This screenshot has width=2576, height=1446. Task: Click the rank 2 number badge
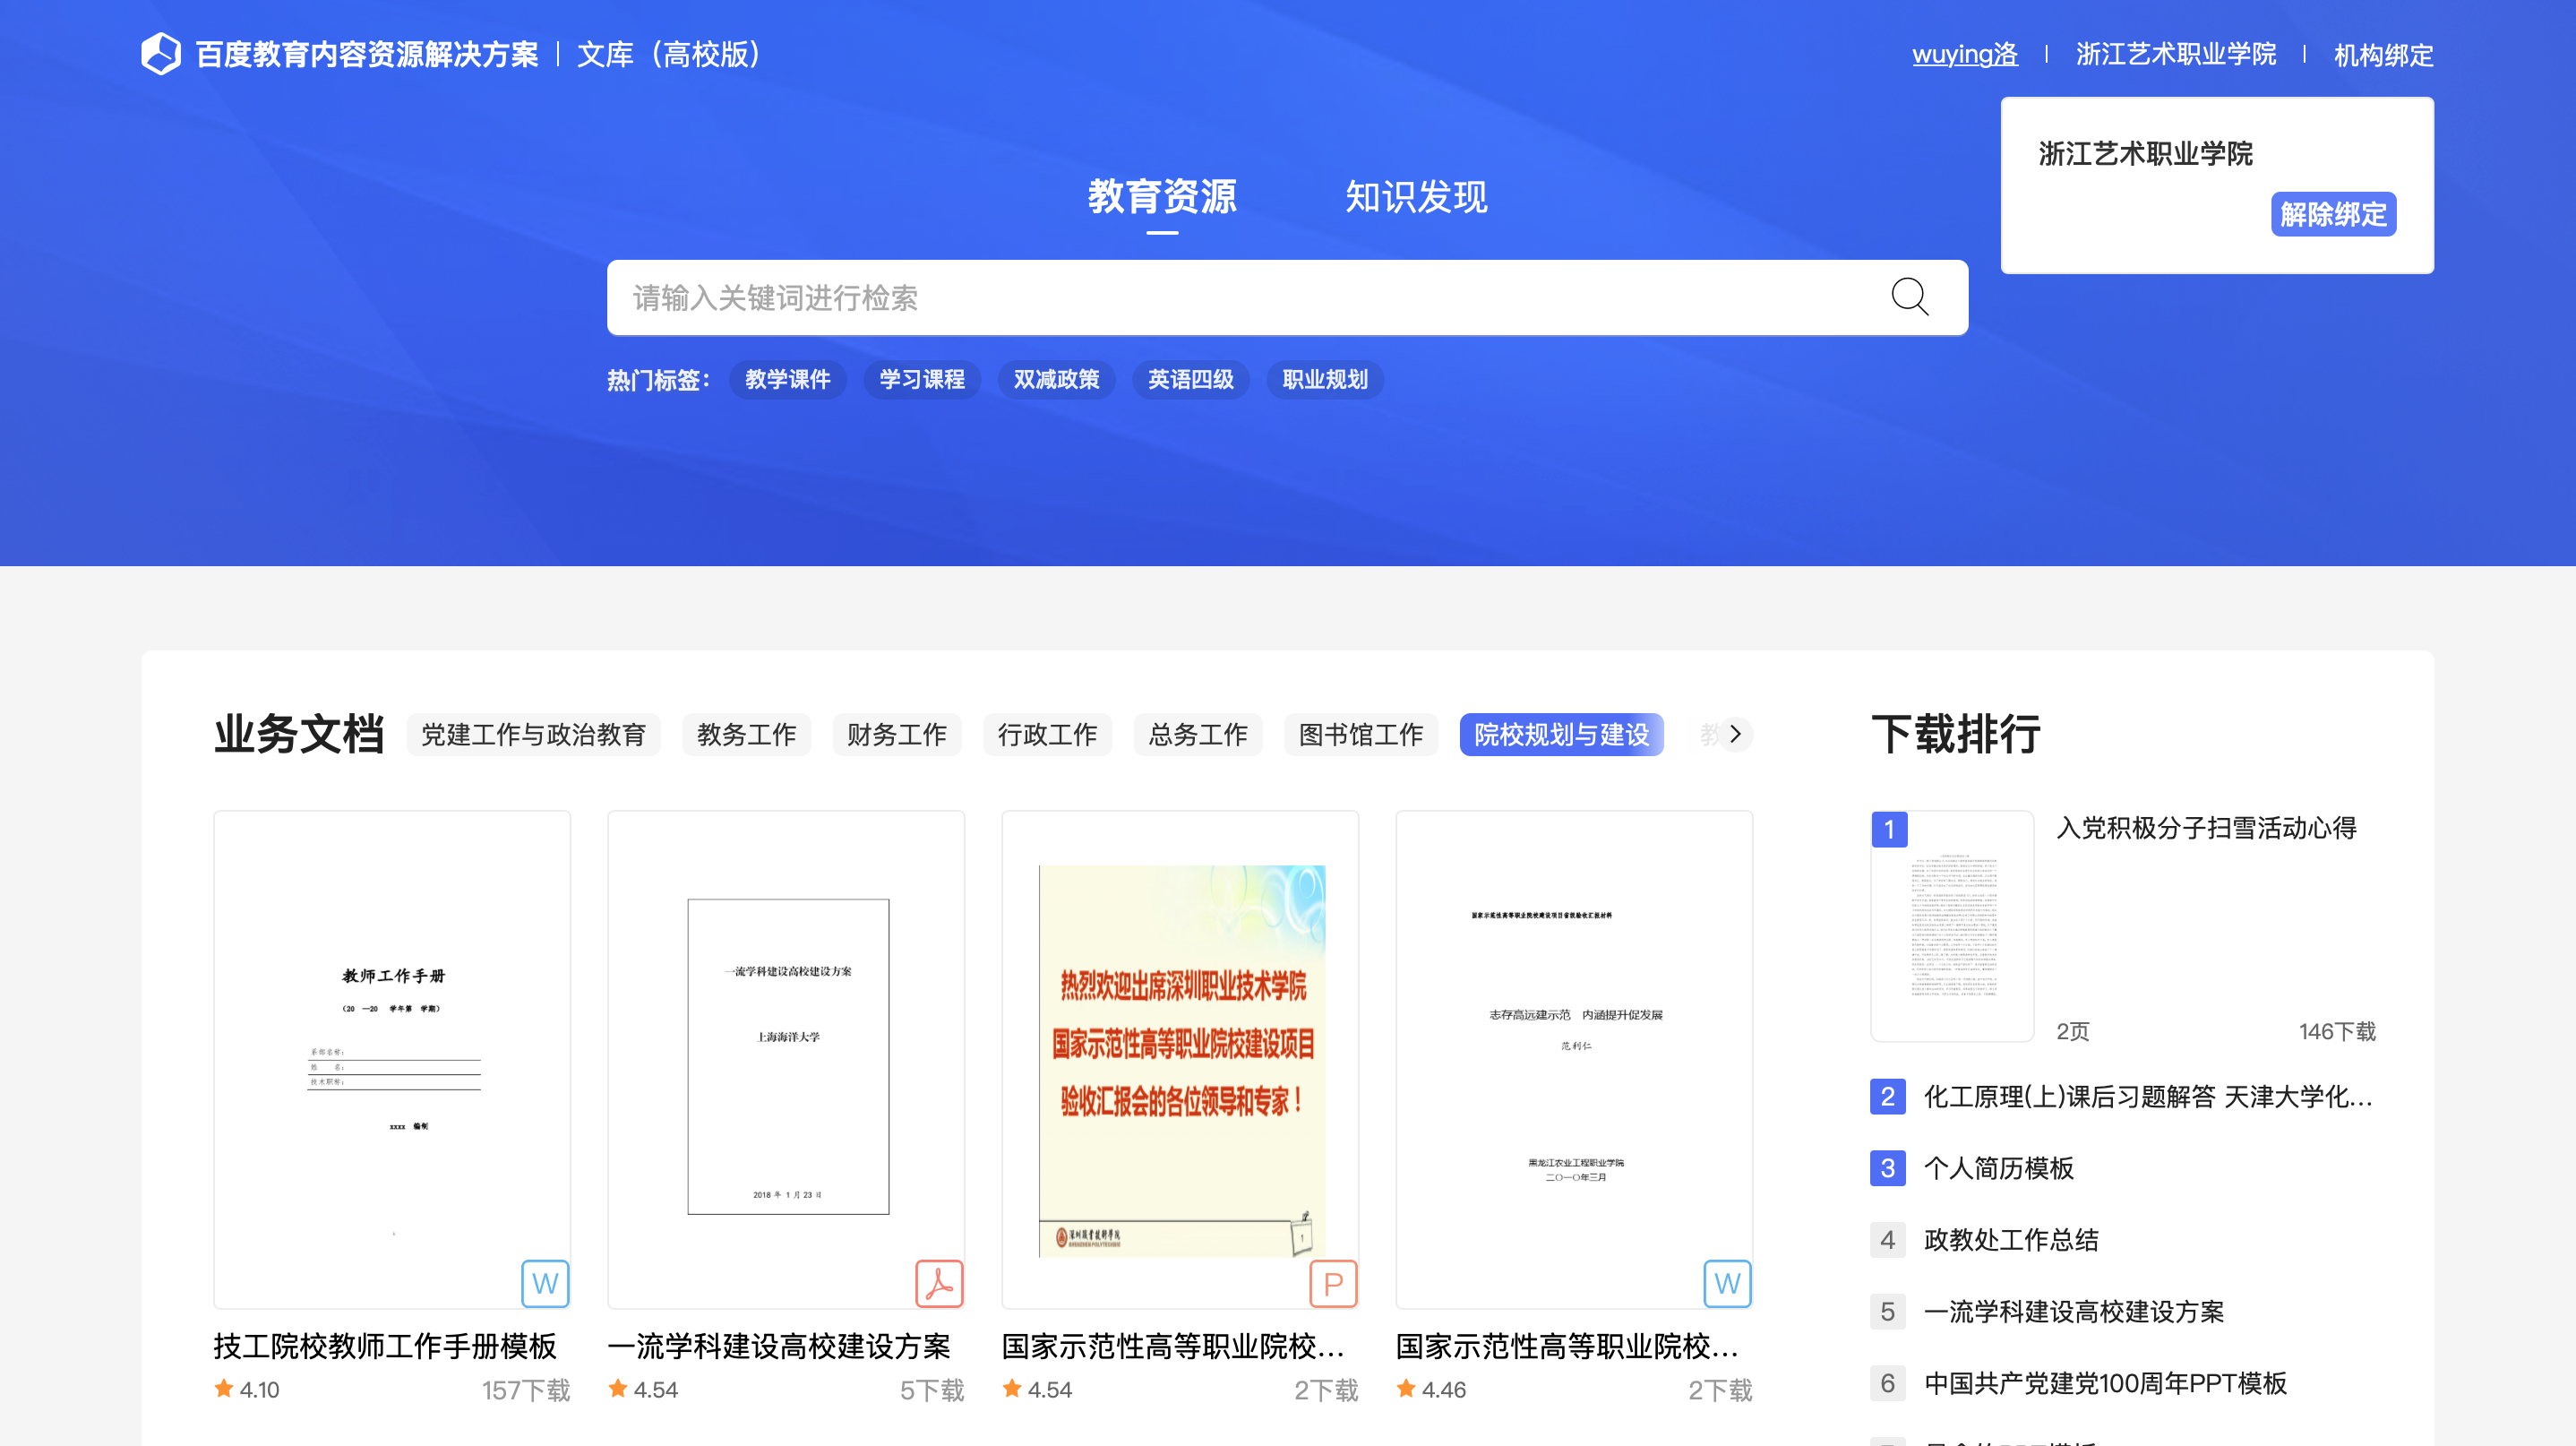point(1887,1097)
